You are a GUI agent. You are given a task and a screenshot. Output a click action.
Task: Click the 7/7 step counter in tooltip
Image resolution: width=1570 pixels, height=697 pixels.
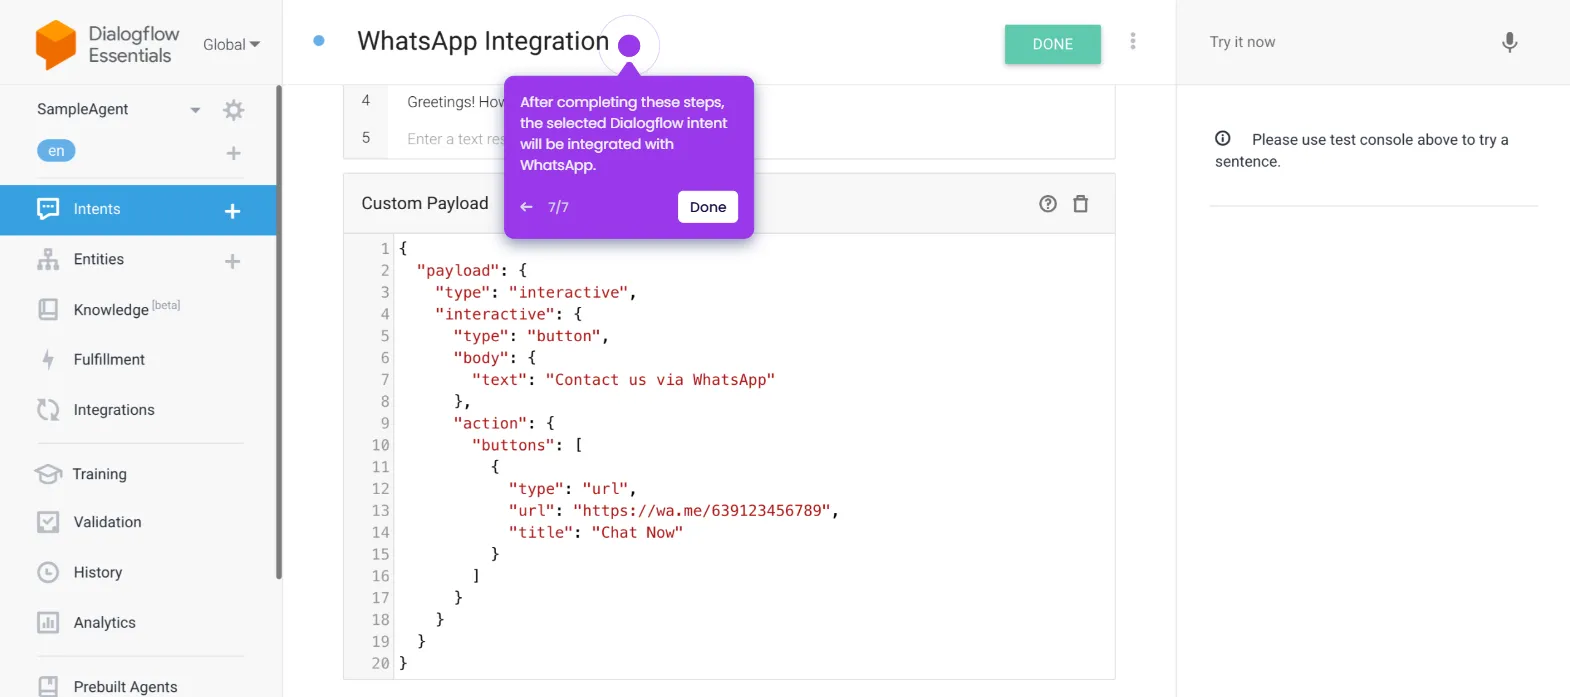click(x=558, y=207)
